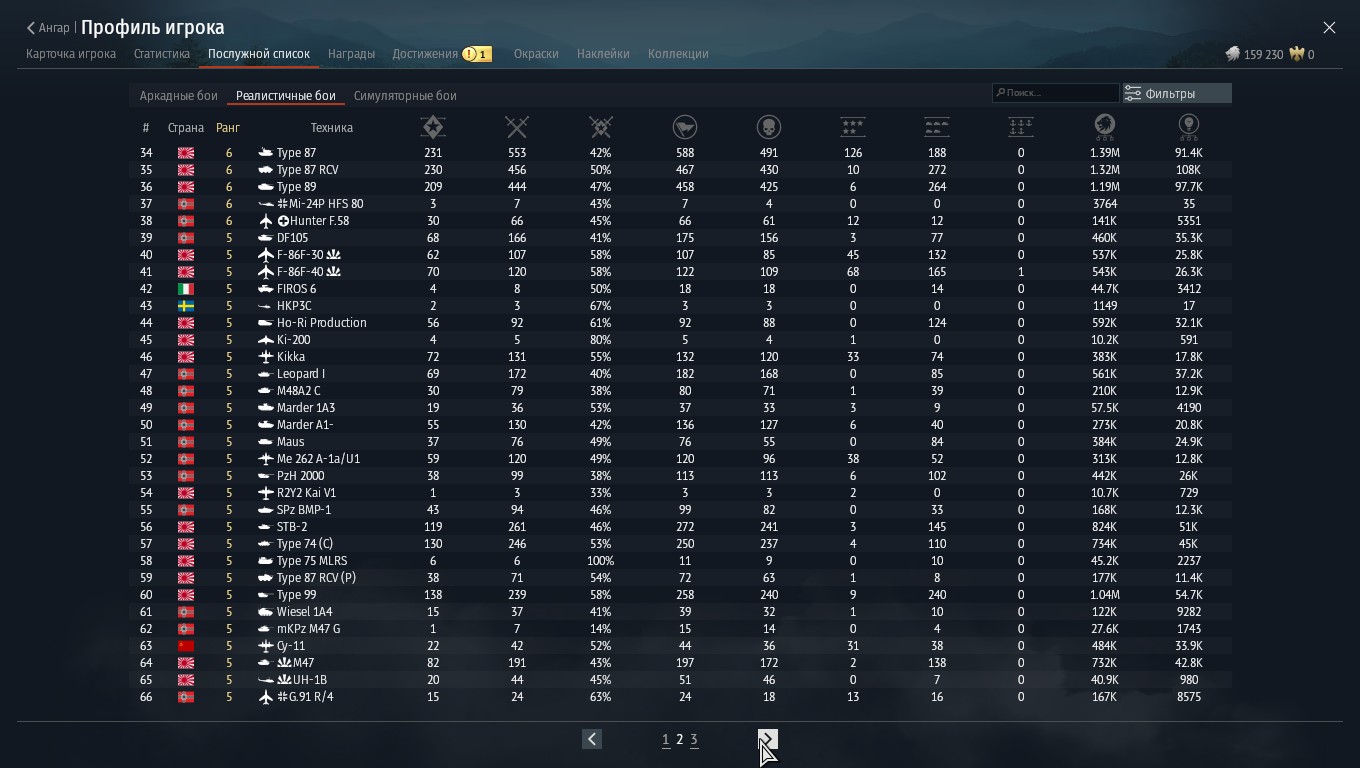Select the STB-2 vehicle name

292,527
